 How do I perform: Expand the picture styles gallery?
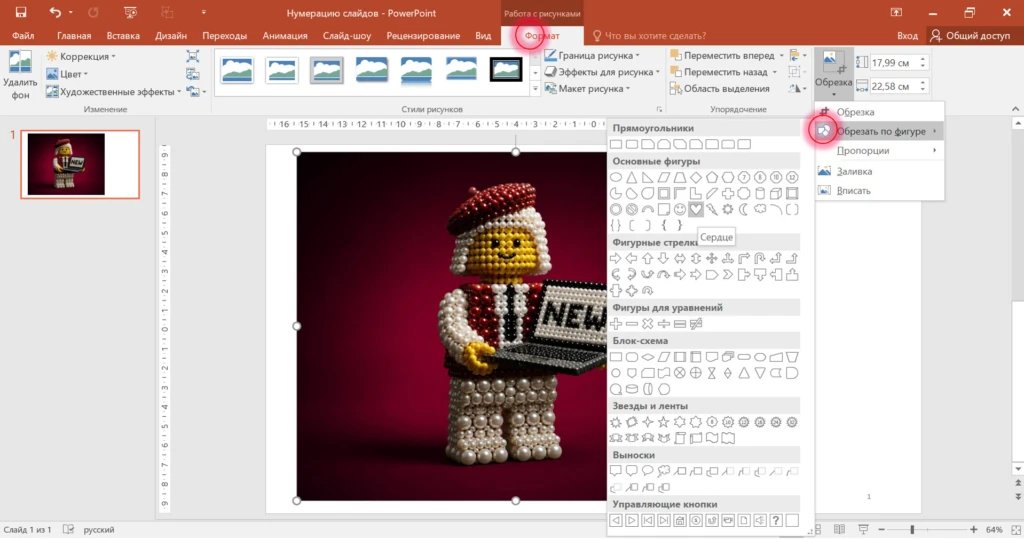[x=535, y=88]
